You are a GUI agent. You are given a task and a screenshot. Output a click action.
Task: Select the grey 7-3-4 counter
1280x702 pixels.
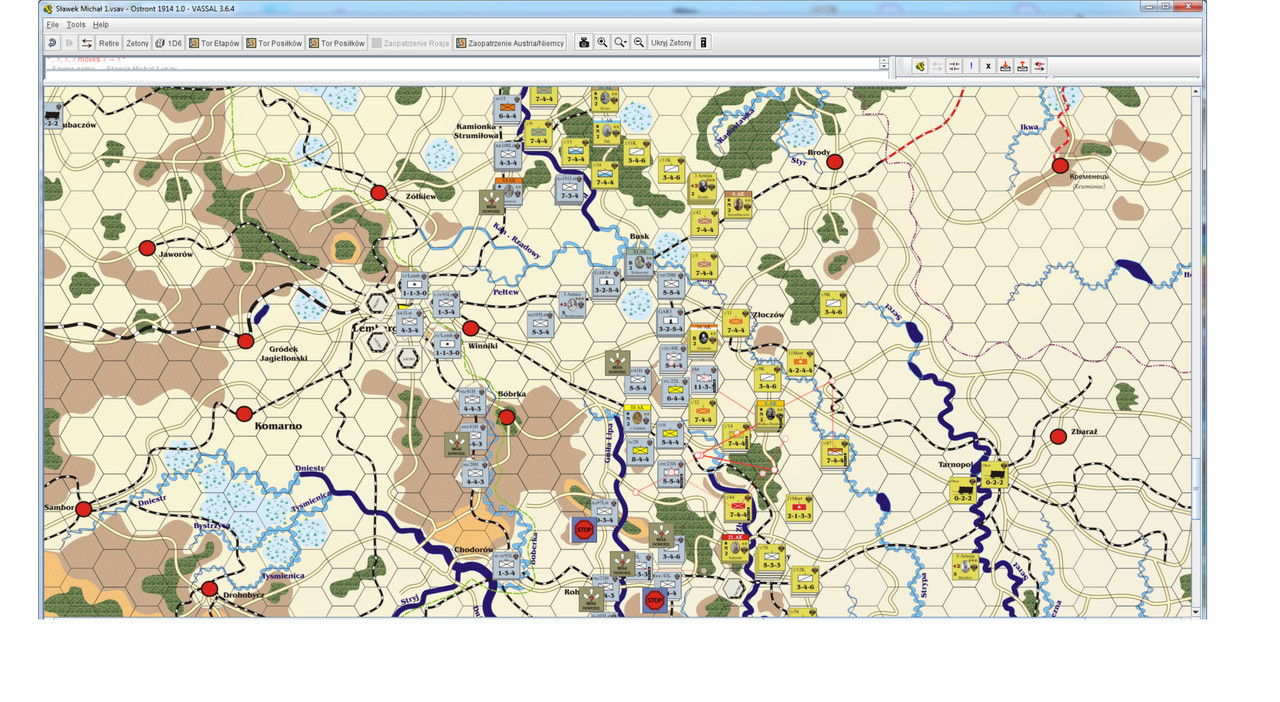pos(569,189)
